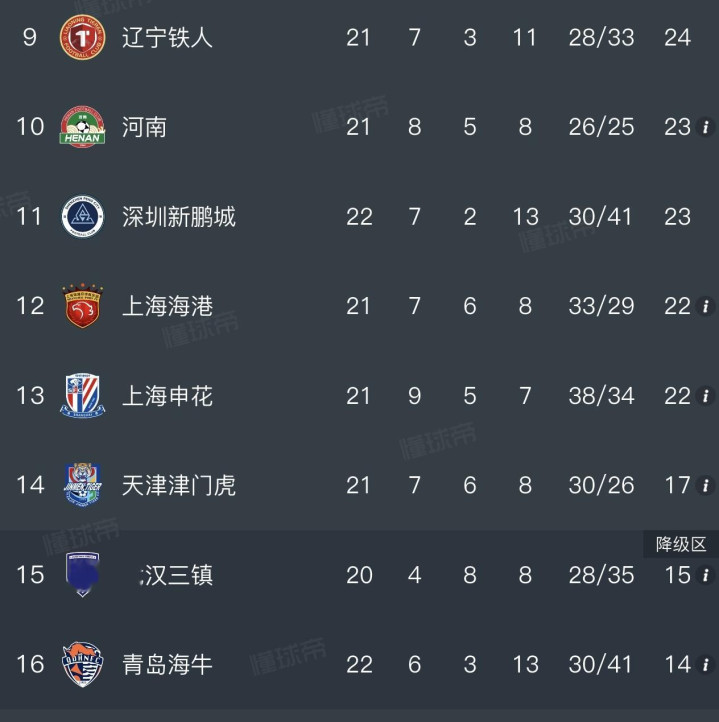Open info icon on 青岛海牛 row
719x722 pixels.
point(705,664)
